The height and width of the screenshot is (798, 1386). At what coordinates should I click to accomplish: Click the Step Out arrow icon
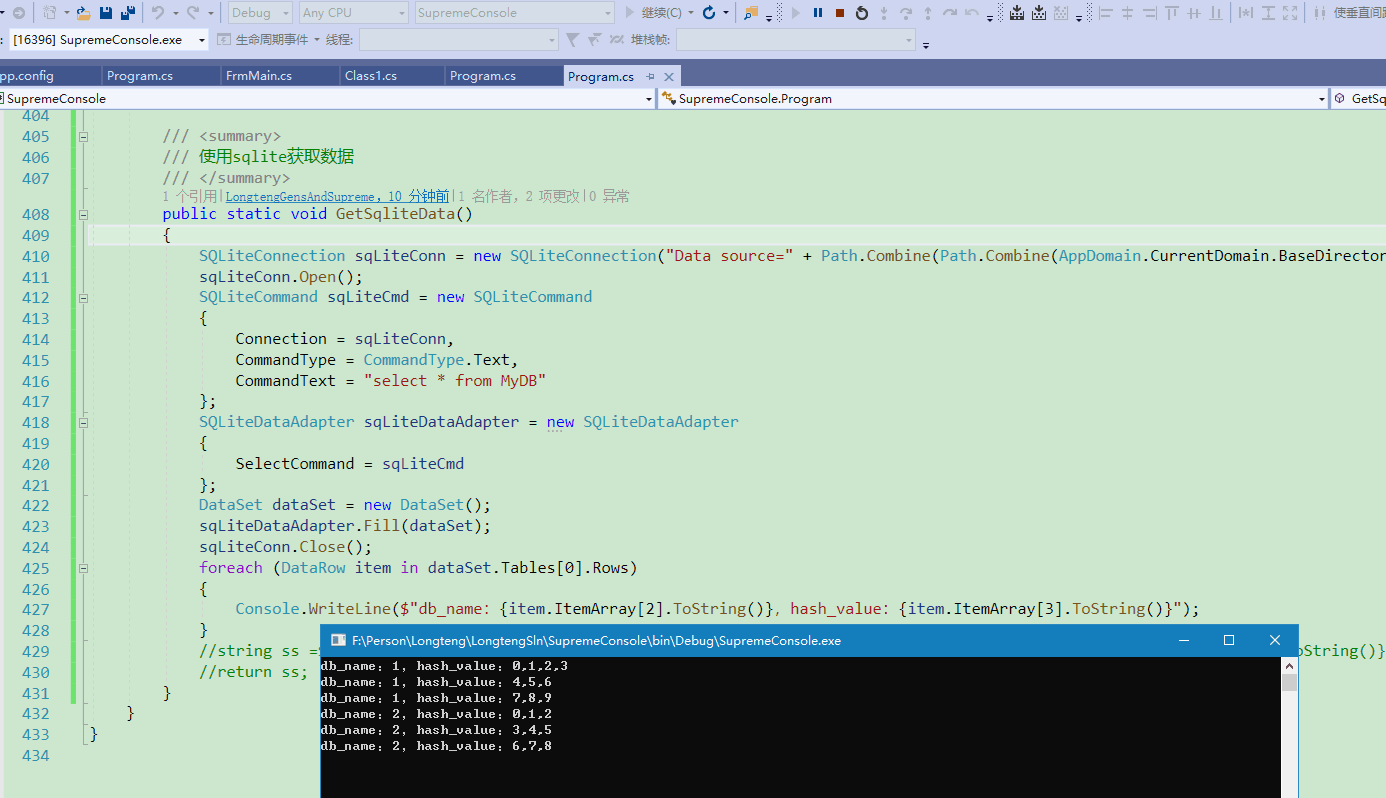point(928,13)
